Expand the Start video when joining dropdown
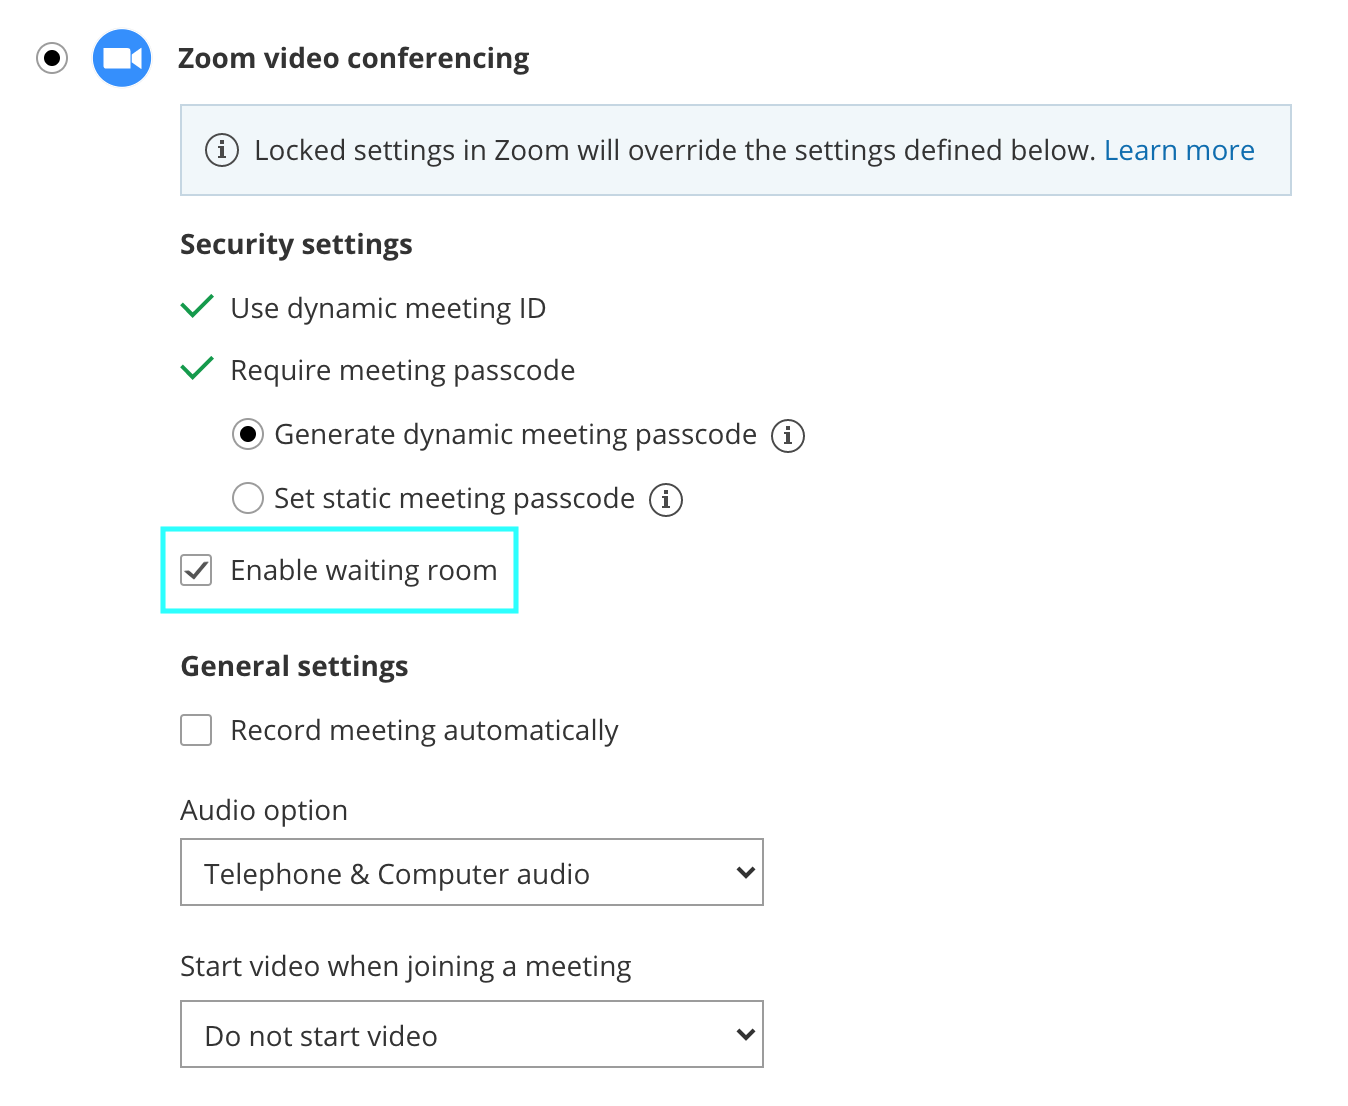The width and height of the screenshot is (1348, 1106). (x=471, y=1034)
